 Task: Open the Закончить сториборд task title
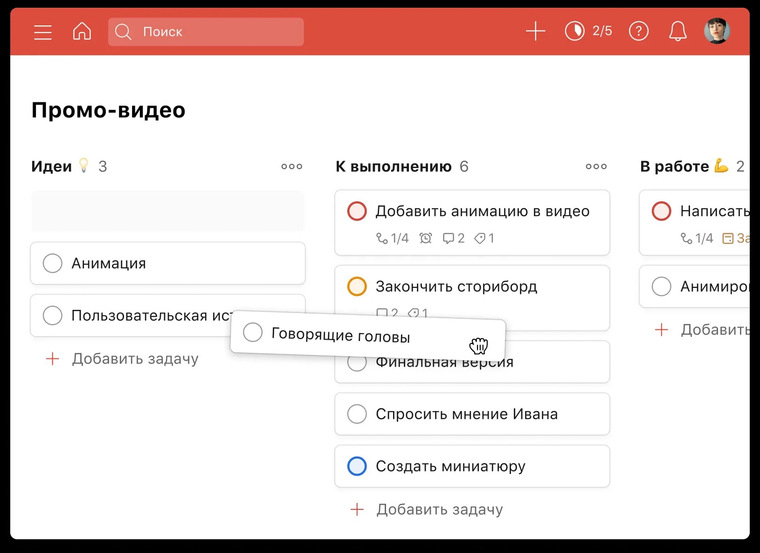[x=456, y=286]
